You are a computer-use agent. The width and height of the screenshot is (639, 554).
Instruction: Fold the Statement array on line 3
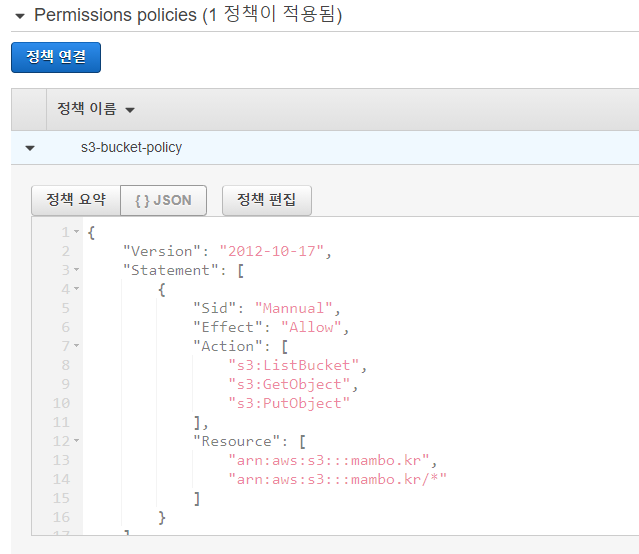pyautogui.click(x=76, y=271)
